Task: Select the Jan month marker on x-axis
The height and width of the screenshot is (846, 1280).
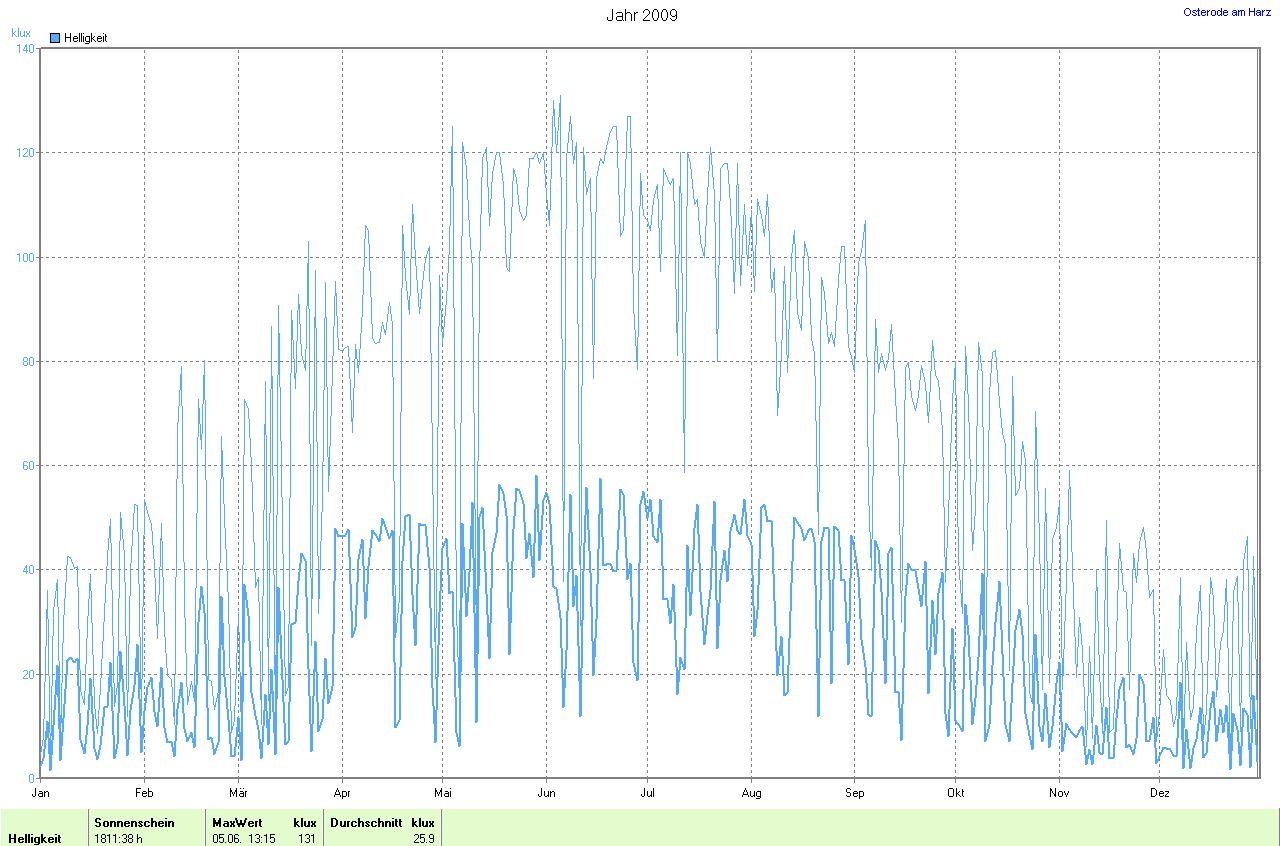Action: pos(41,793)
